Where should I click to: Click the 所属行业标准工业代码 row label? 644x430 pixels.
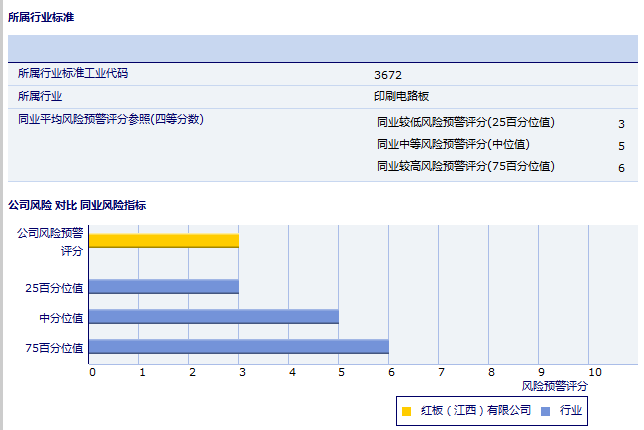coord(73,74)
